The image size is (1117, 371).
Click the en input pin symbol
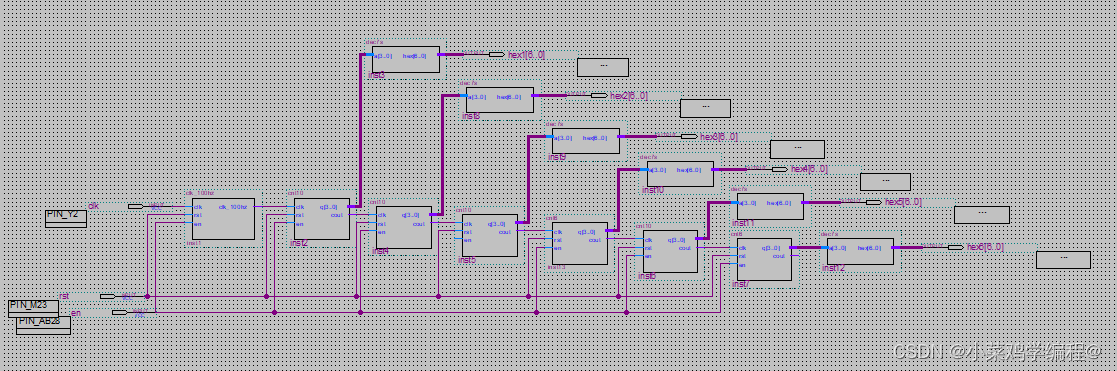click(x=120, y=312)
